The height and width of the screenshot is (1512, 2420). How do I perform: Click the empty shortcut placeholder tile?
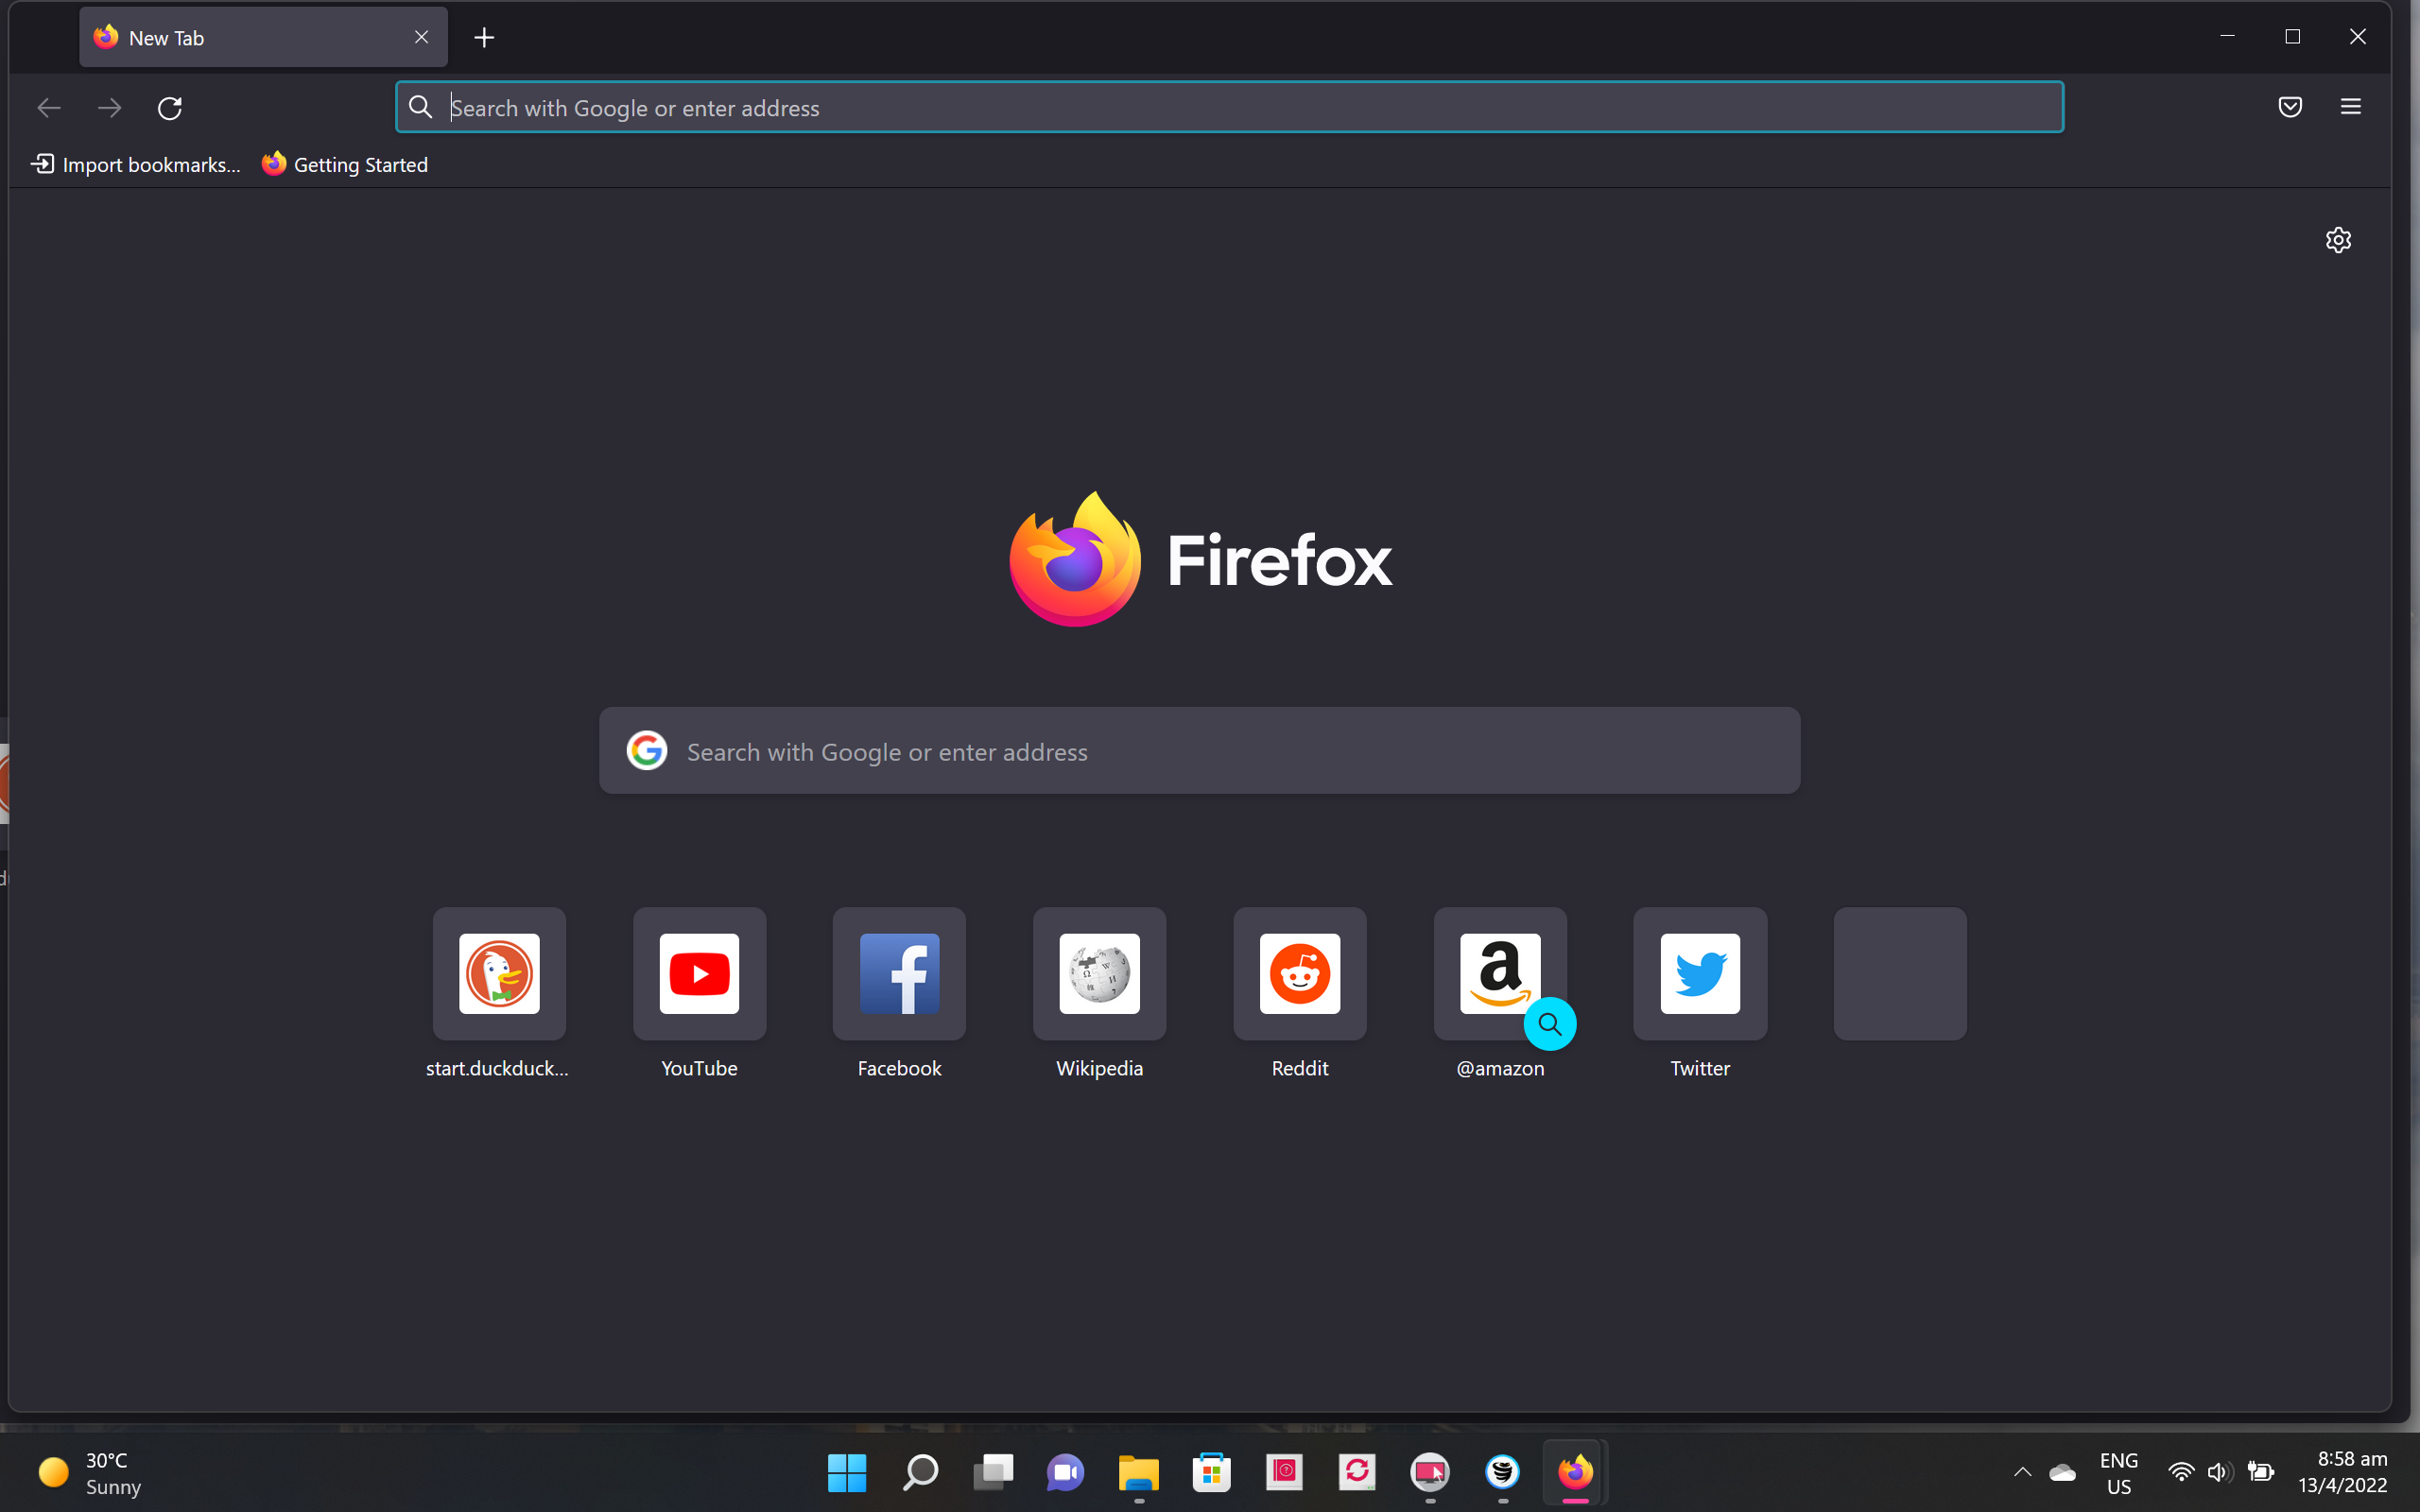pyautogui.click(x=1900, y=974)
